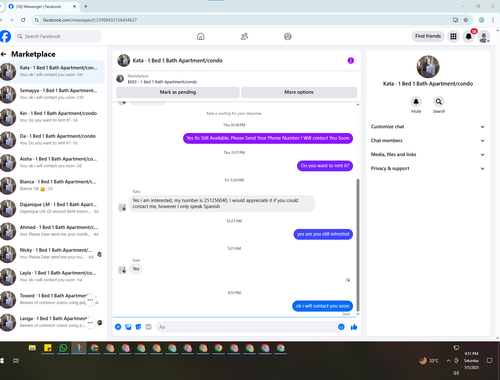Expand Media, files and links section
The image size is (500, 380).
(x=428, y=154)
